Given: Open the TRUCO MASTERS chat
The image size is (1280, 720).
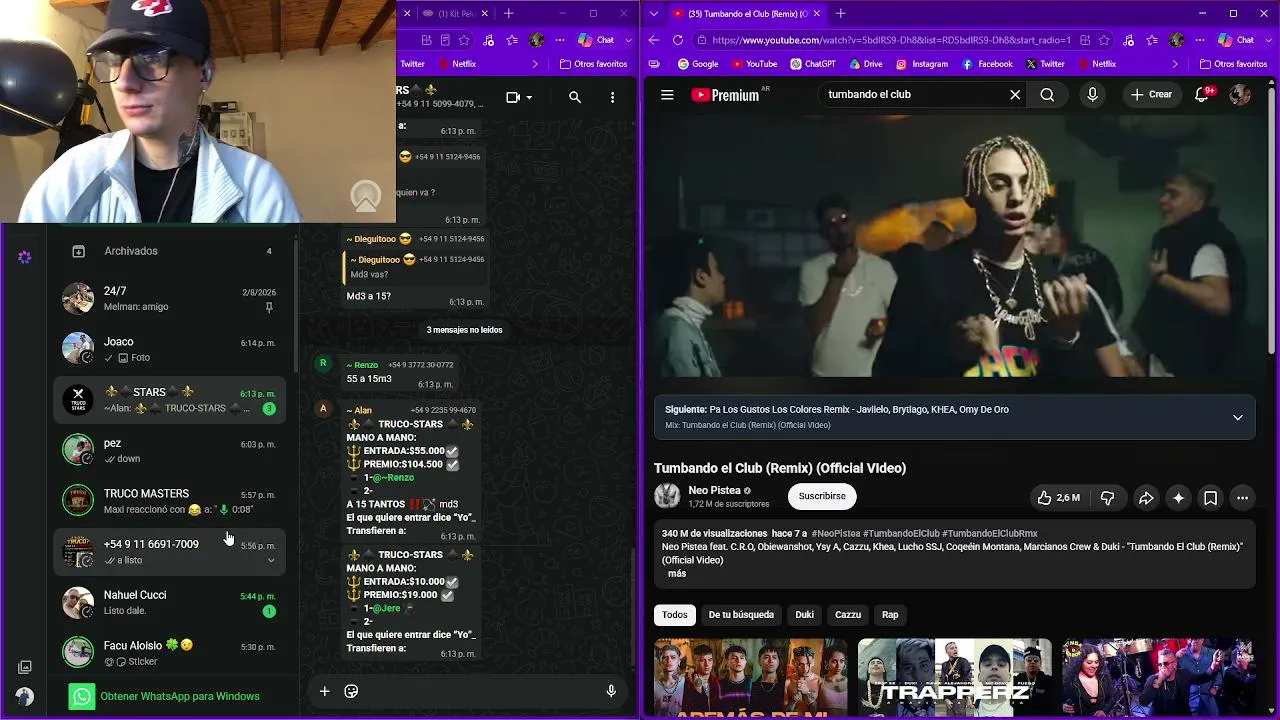Looking at the screenshot, I should tap(170, 501).
